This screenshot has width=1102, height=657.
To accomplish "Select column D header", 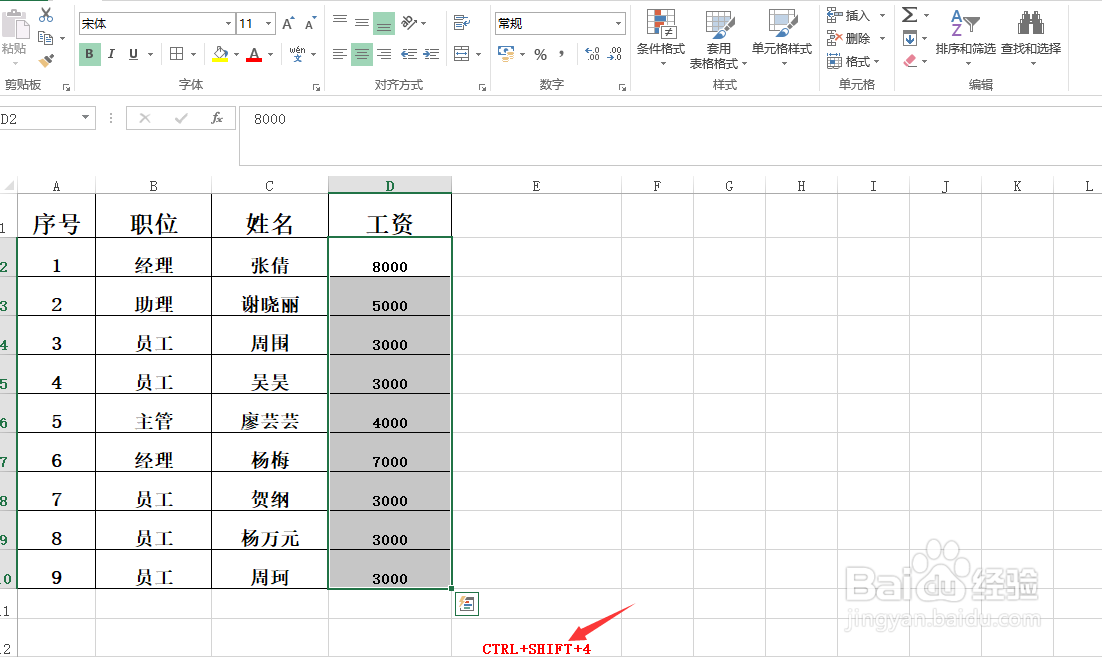I will (x=390, y=186).
